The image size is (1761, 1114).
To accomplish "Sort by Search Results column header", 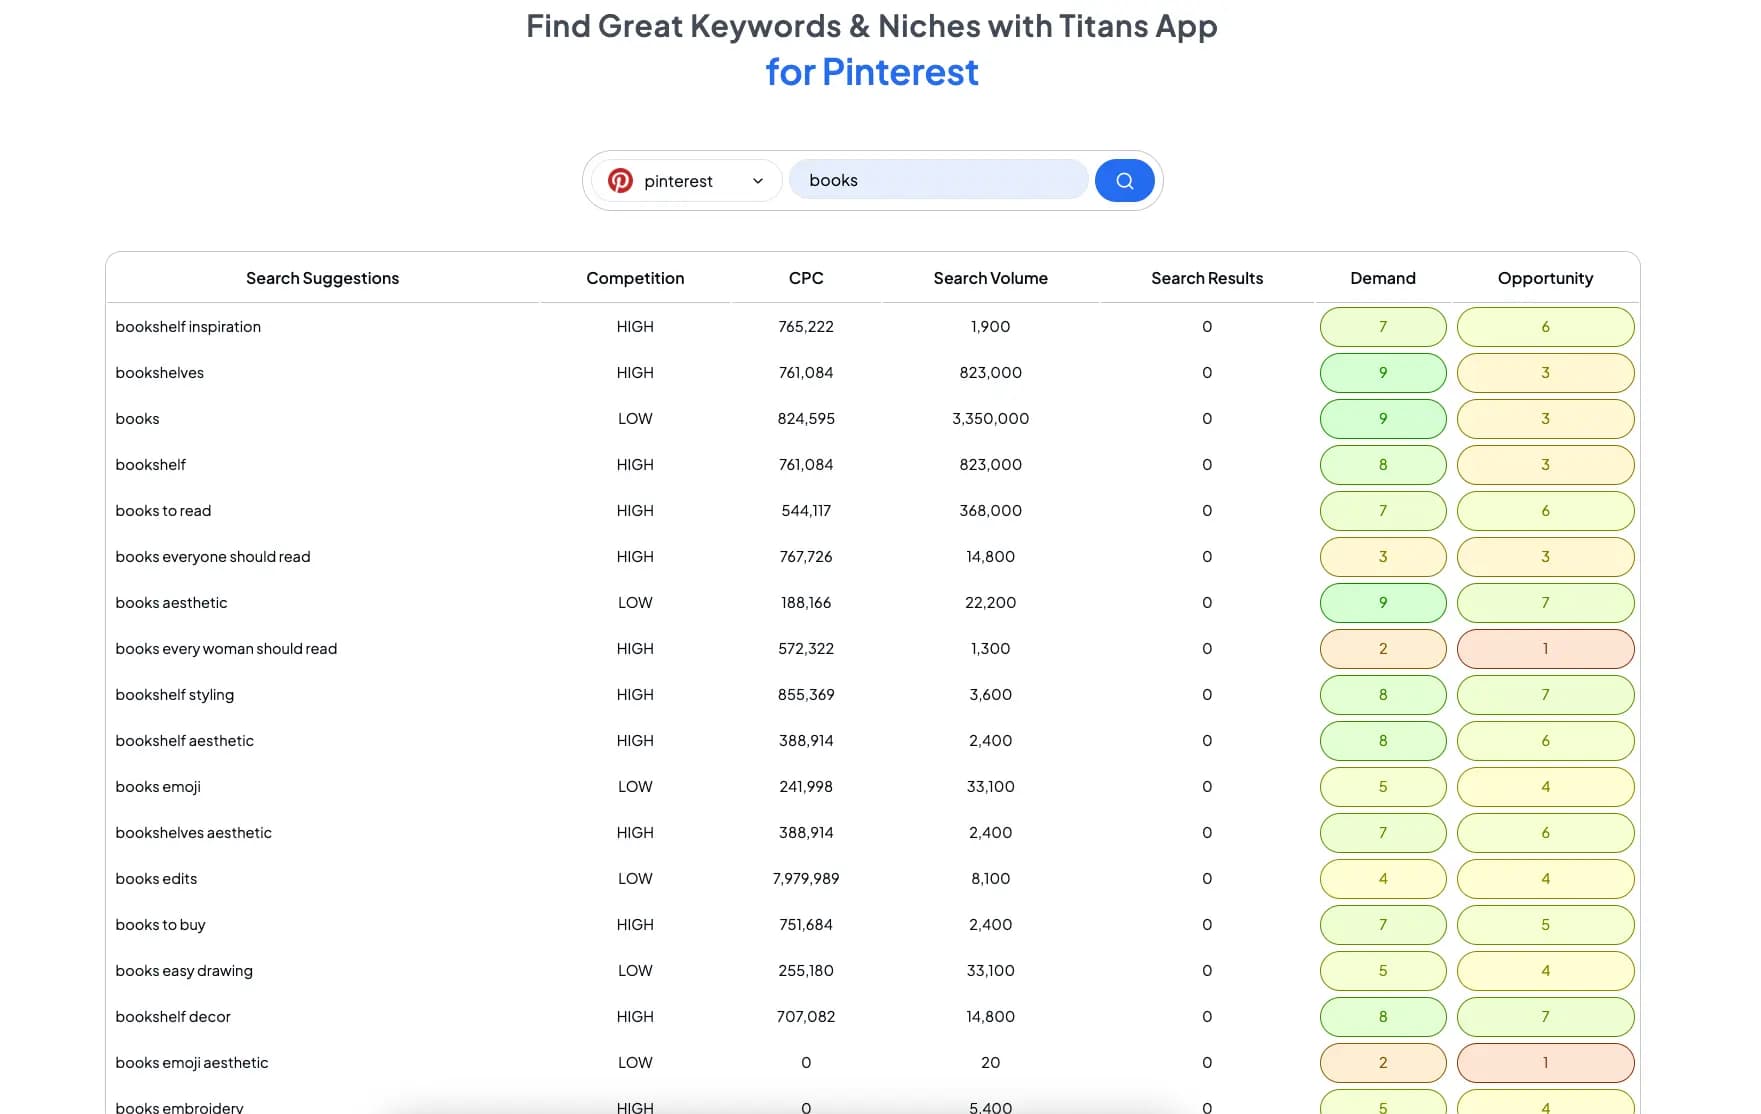I will coord(1207,279).
